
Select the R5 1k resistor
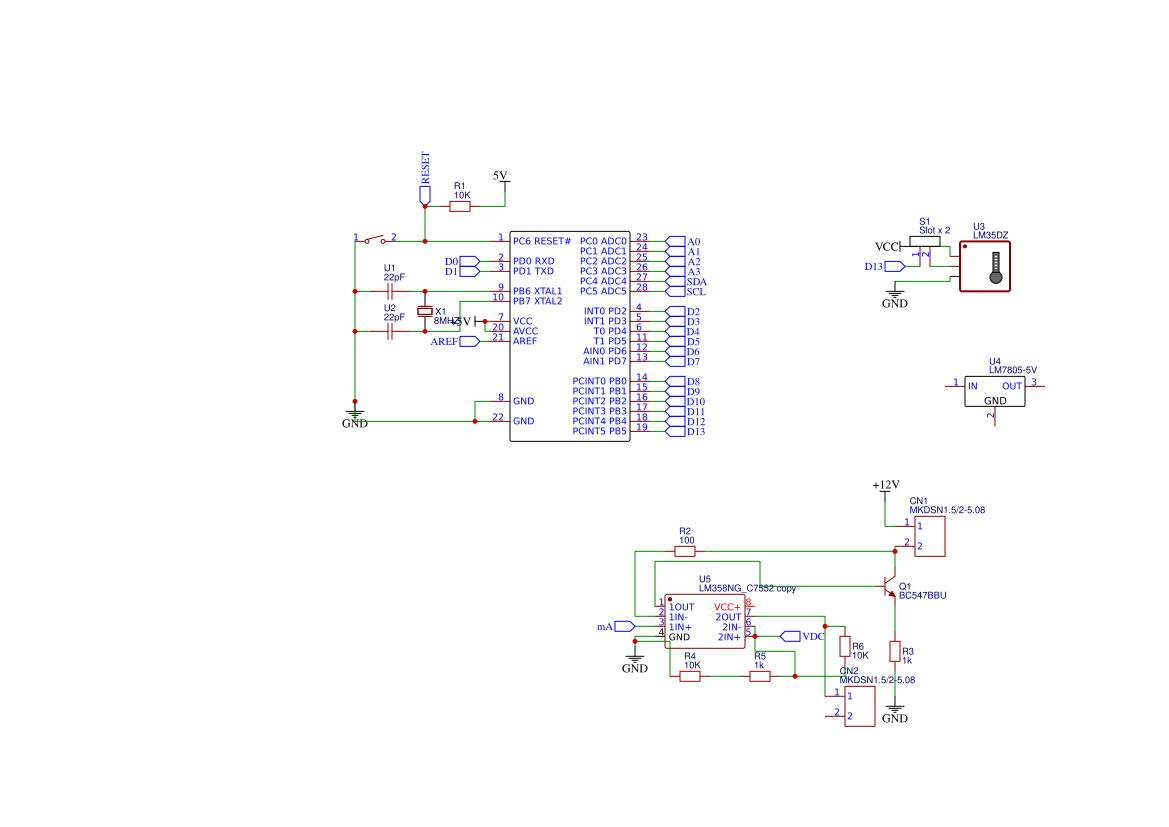tap(760, 676)
